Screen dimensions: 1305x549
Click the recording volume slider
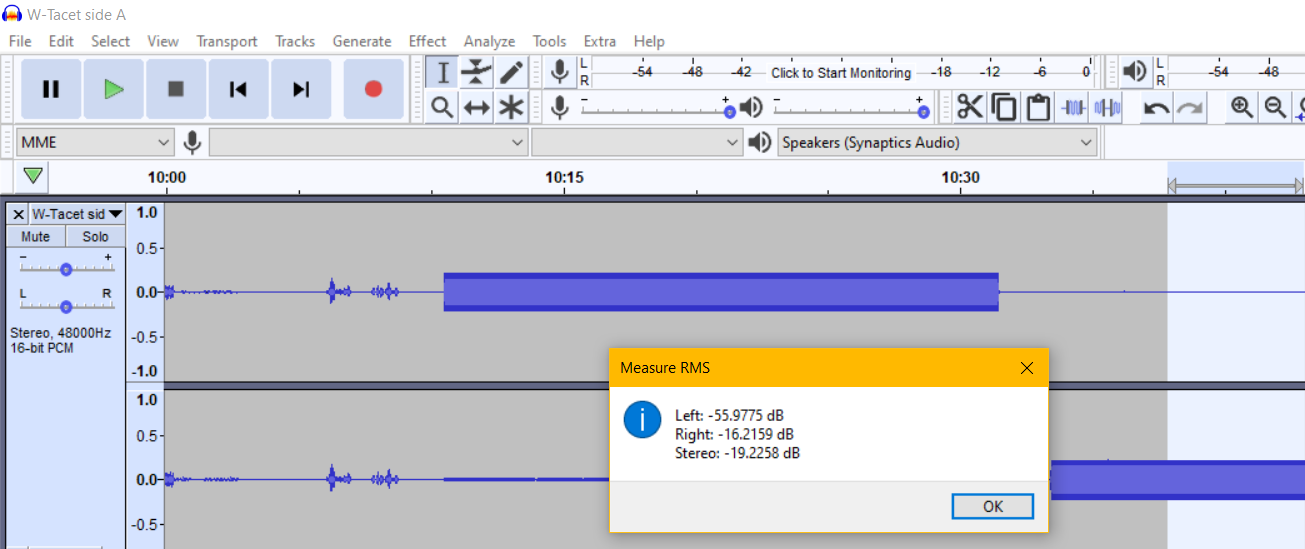coord(656,107)
